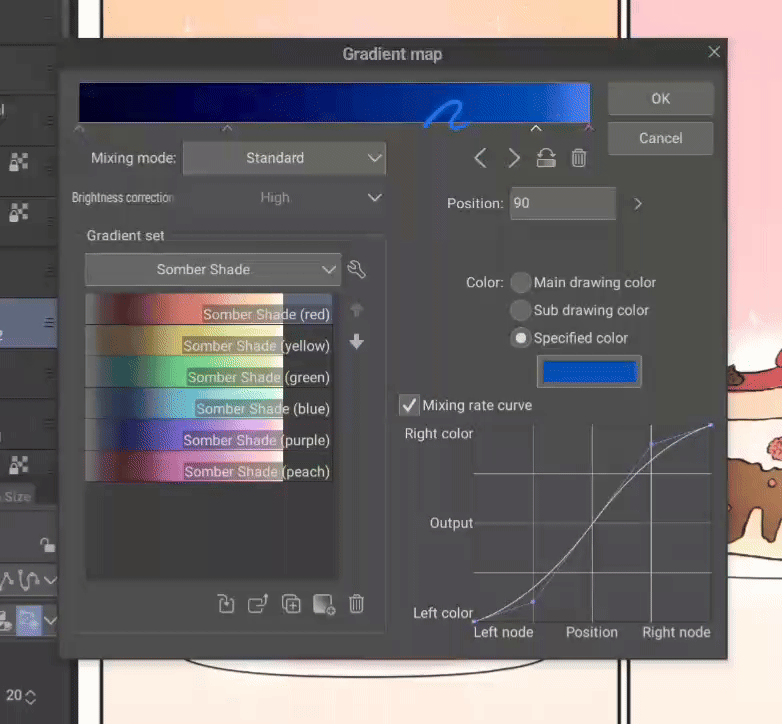Image resolution: width=782 pixels, height=724 pixels.
Task: Open the dropdown beside the curve tool icon
Action: click(50, 580)
